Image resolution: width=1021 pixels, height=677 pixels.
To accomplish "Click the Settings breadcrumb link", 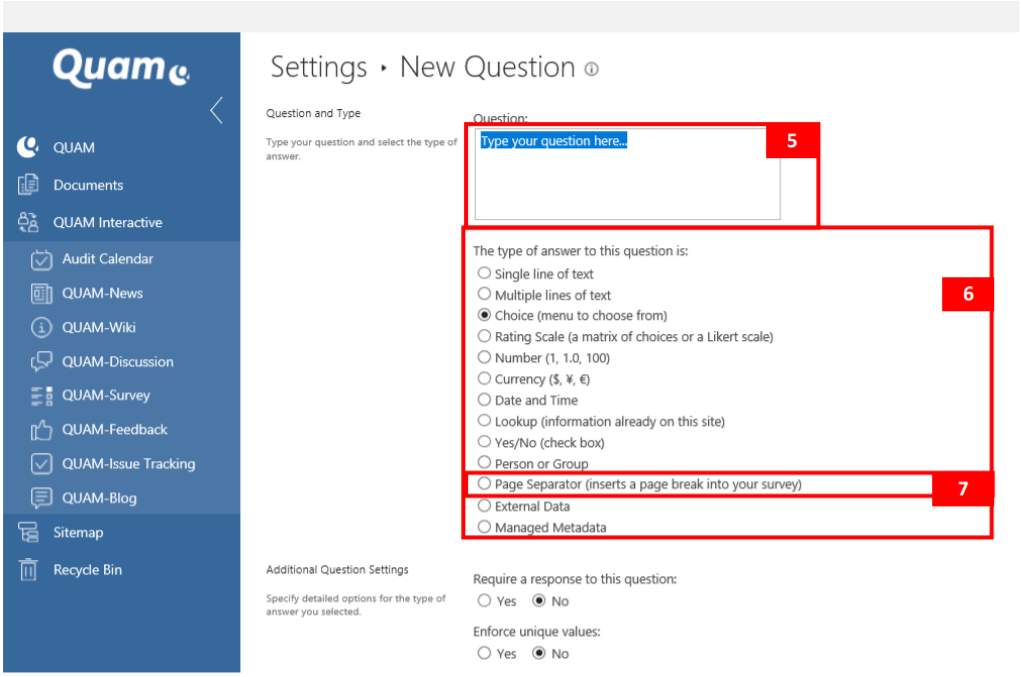I will pos(319,68).
